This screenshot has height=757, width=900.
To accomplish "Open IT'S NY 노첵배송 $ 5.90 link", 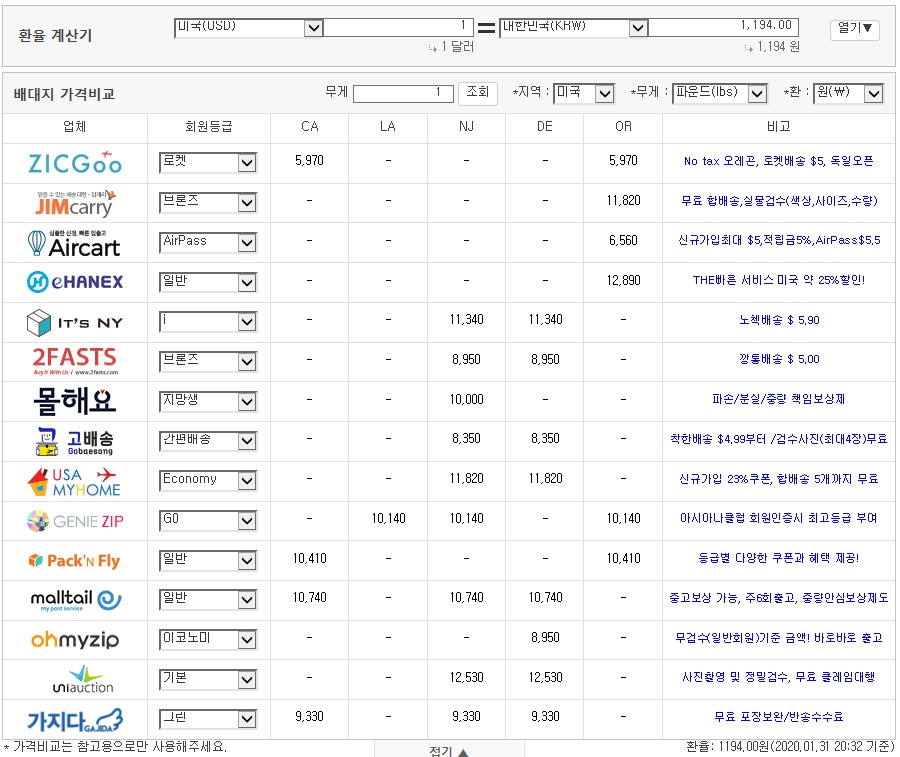I will coord(779,320).
